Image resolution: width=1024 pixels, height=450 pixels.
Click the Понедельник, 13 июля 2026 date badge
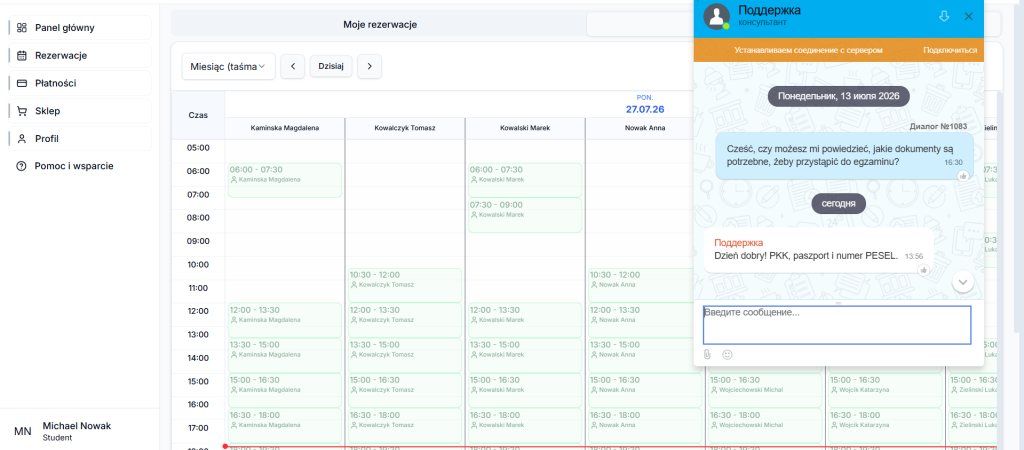(839, 96)
